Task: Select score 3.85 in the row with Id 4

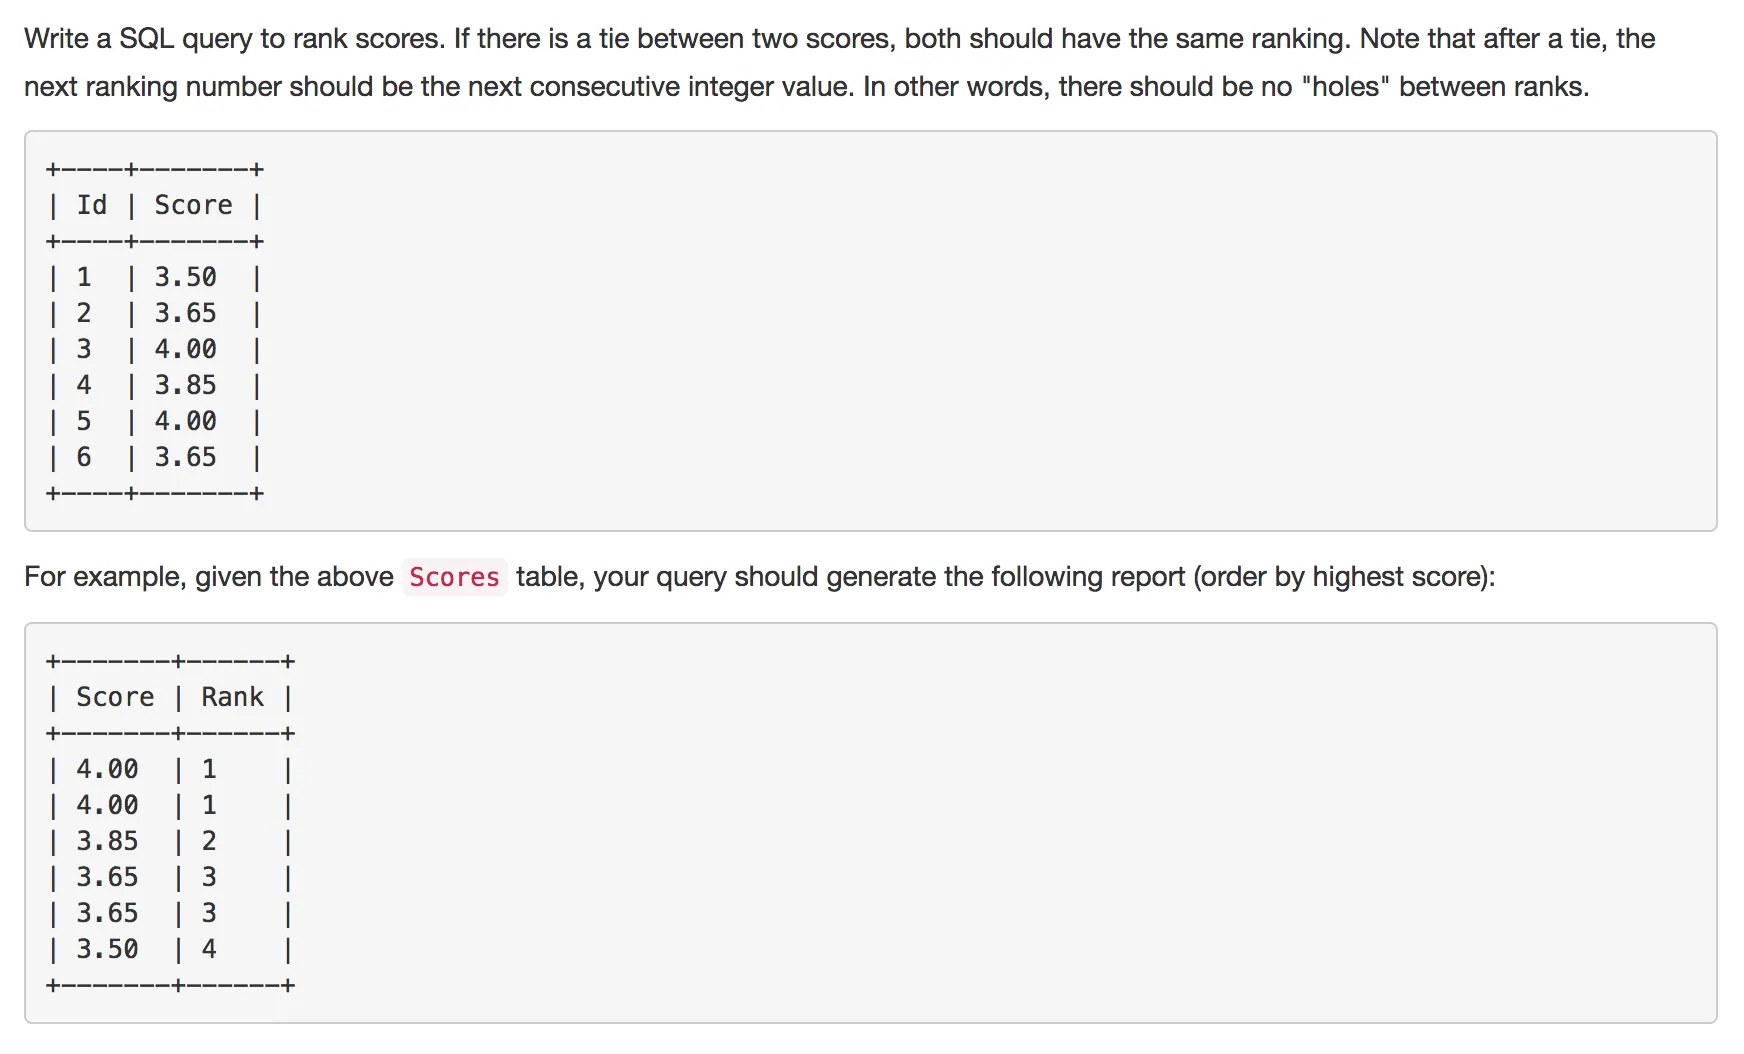Action: coord(185,385)
